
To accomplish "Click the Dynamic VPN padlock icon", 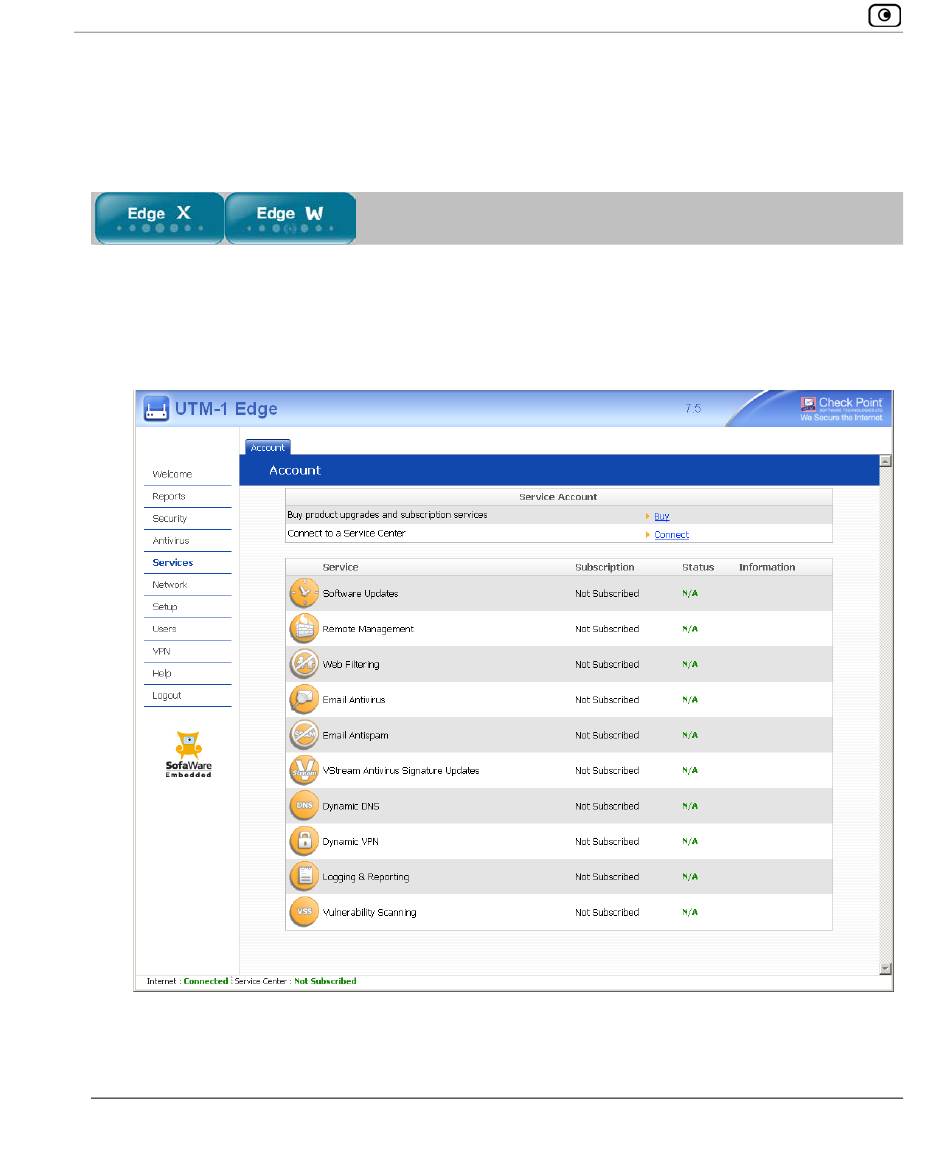I will pyautogui.click(x=304, y=841).
